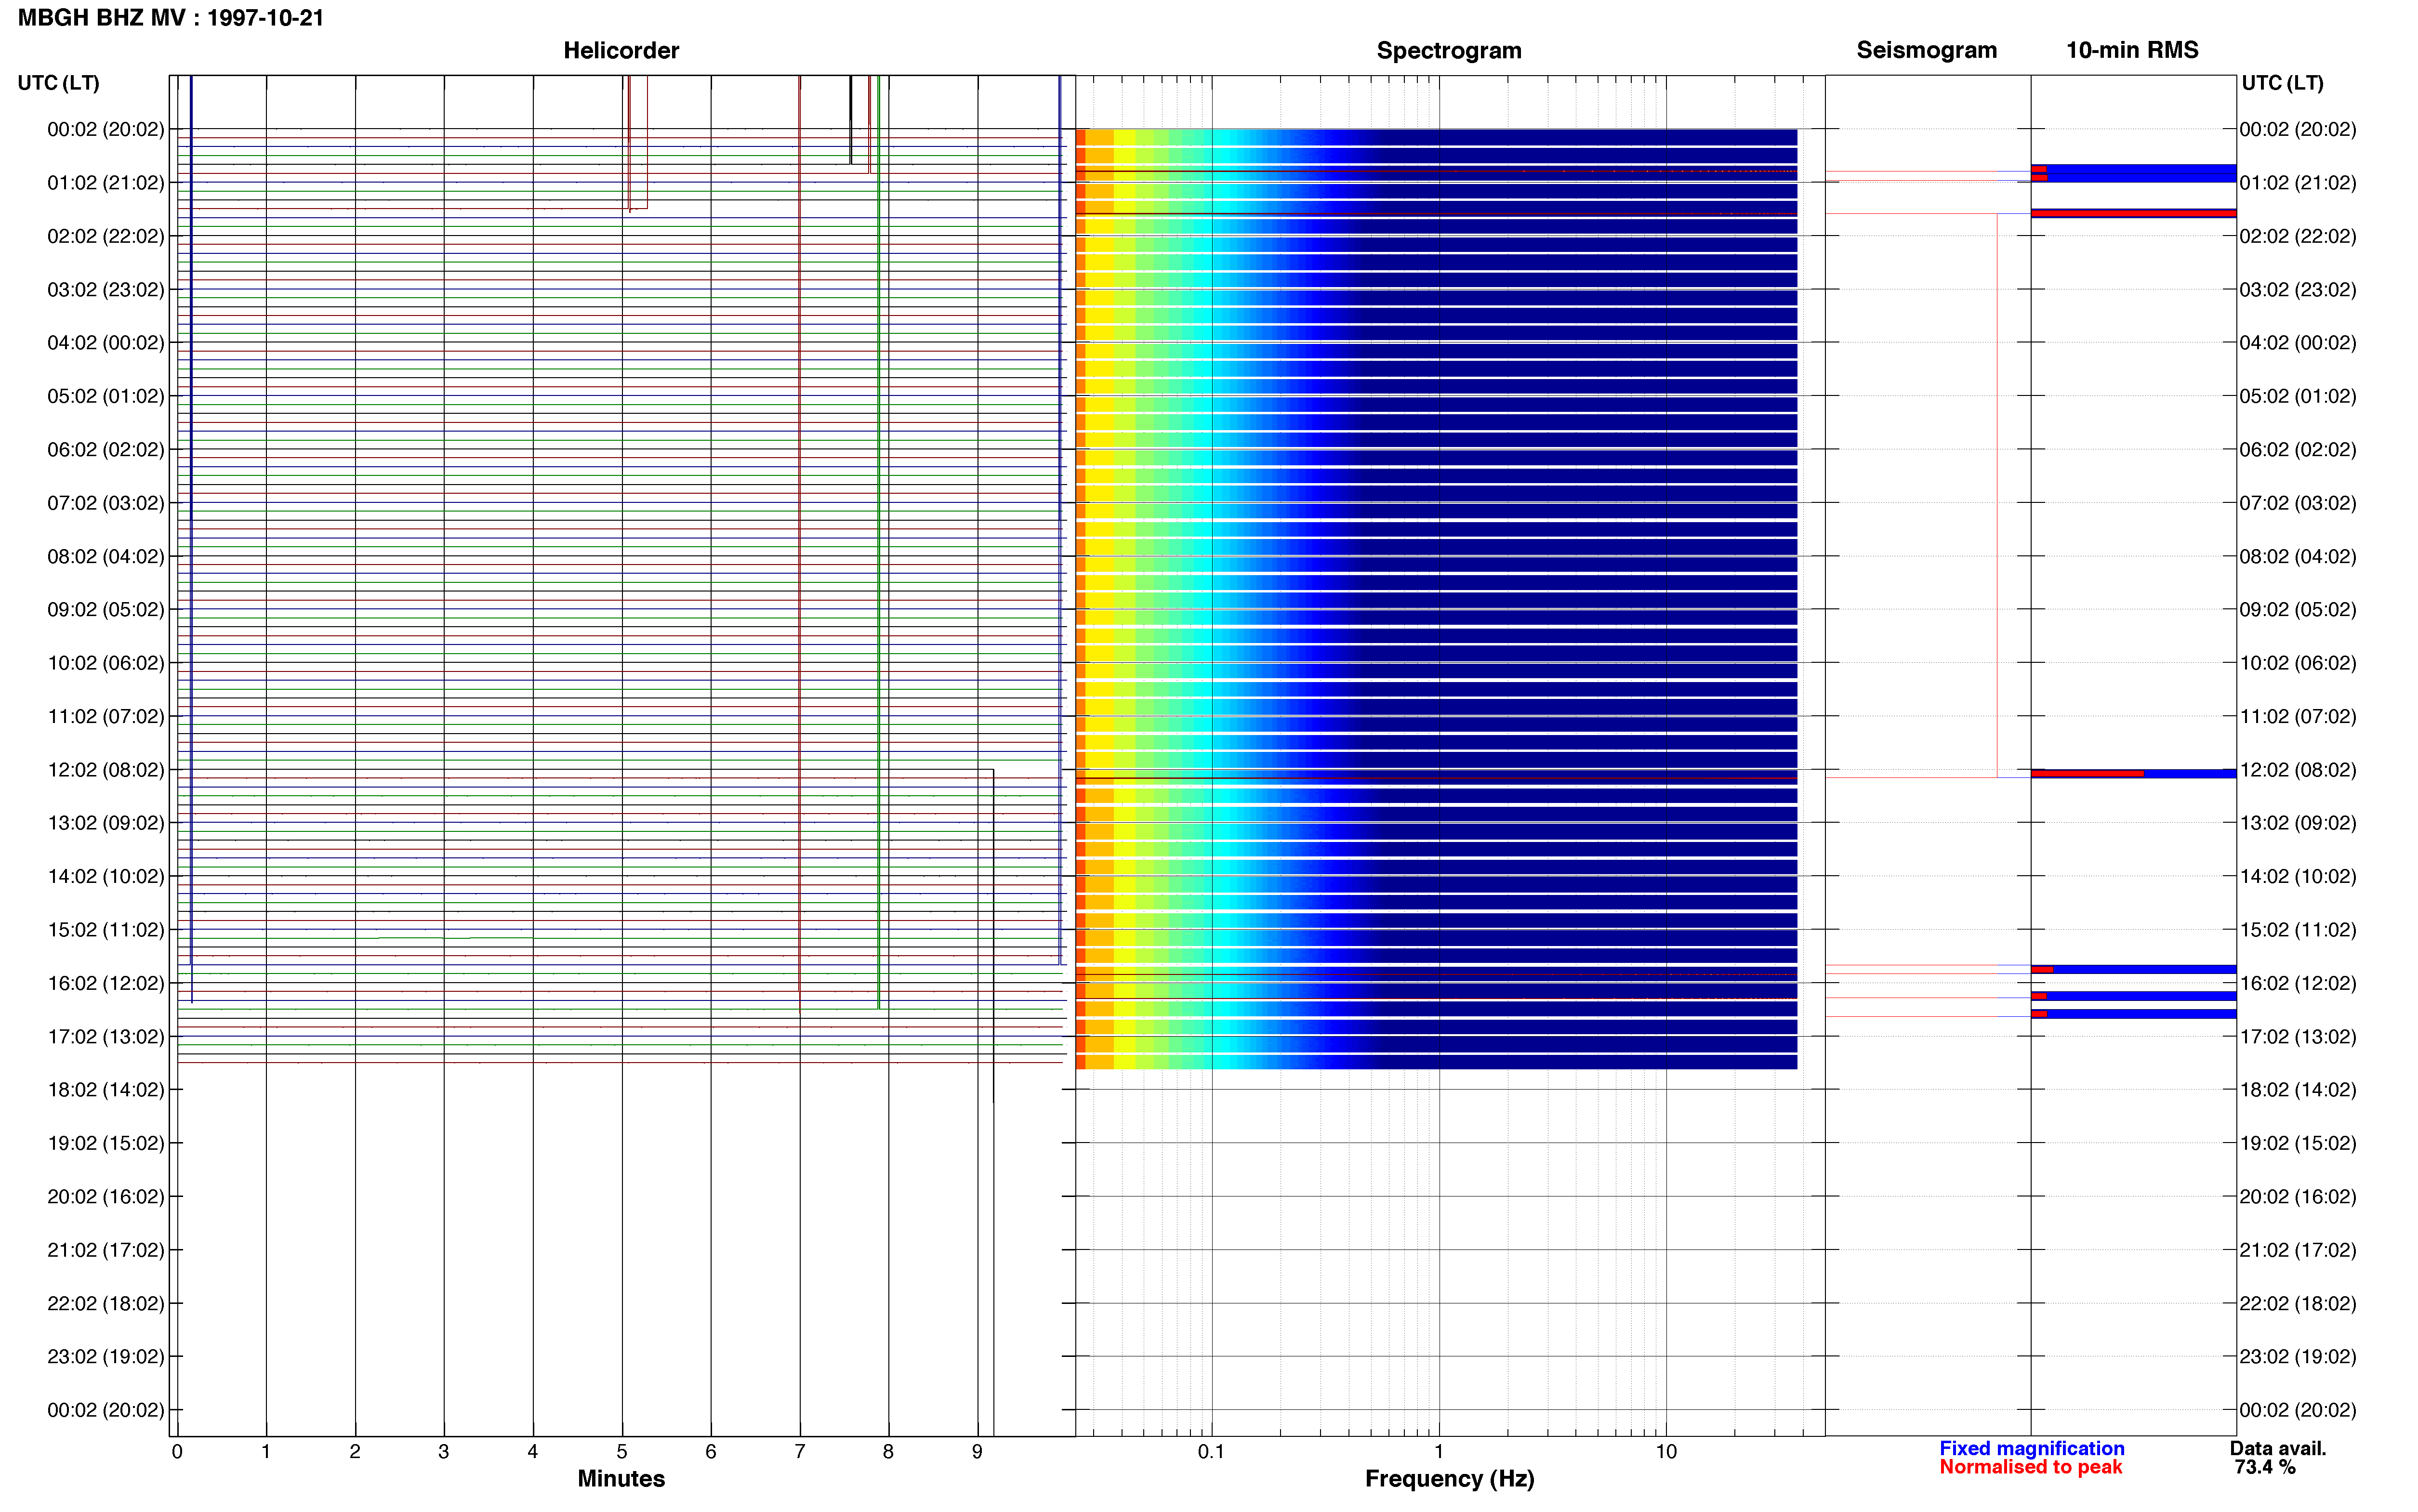Click the left '22:02 (18:02)' time label

pyautogui.click(x=106, y=1304)
